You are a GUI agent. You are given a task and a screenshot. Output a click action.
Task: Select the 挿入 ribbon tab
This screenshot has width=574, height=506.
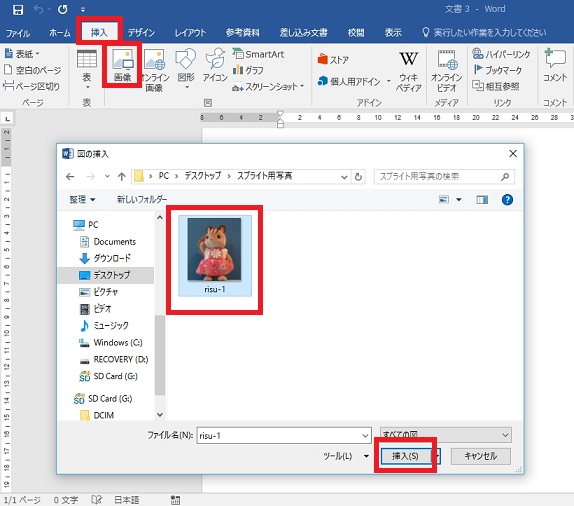click(99, 33)
